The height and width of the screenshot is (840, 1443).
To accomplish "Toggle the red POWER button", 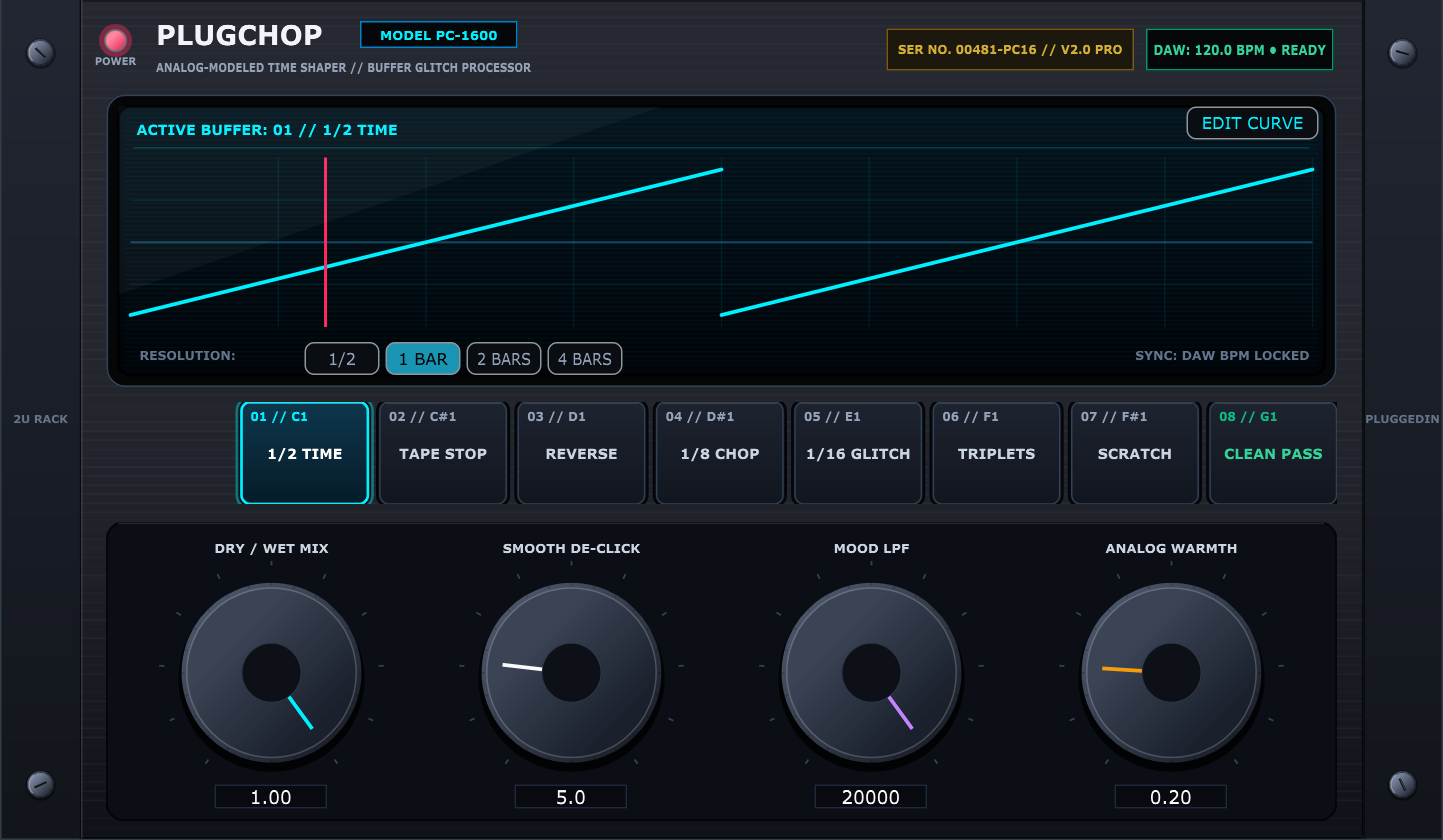I will click(x=116, y=40).
